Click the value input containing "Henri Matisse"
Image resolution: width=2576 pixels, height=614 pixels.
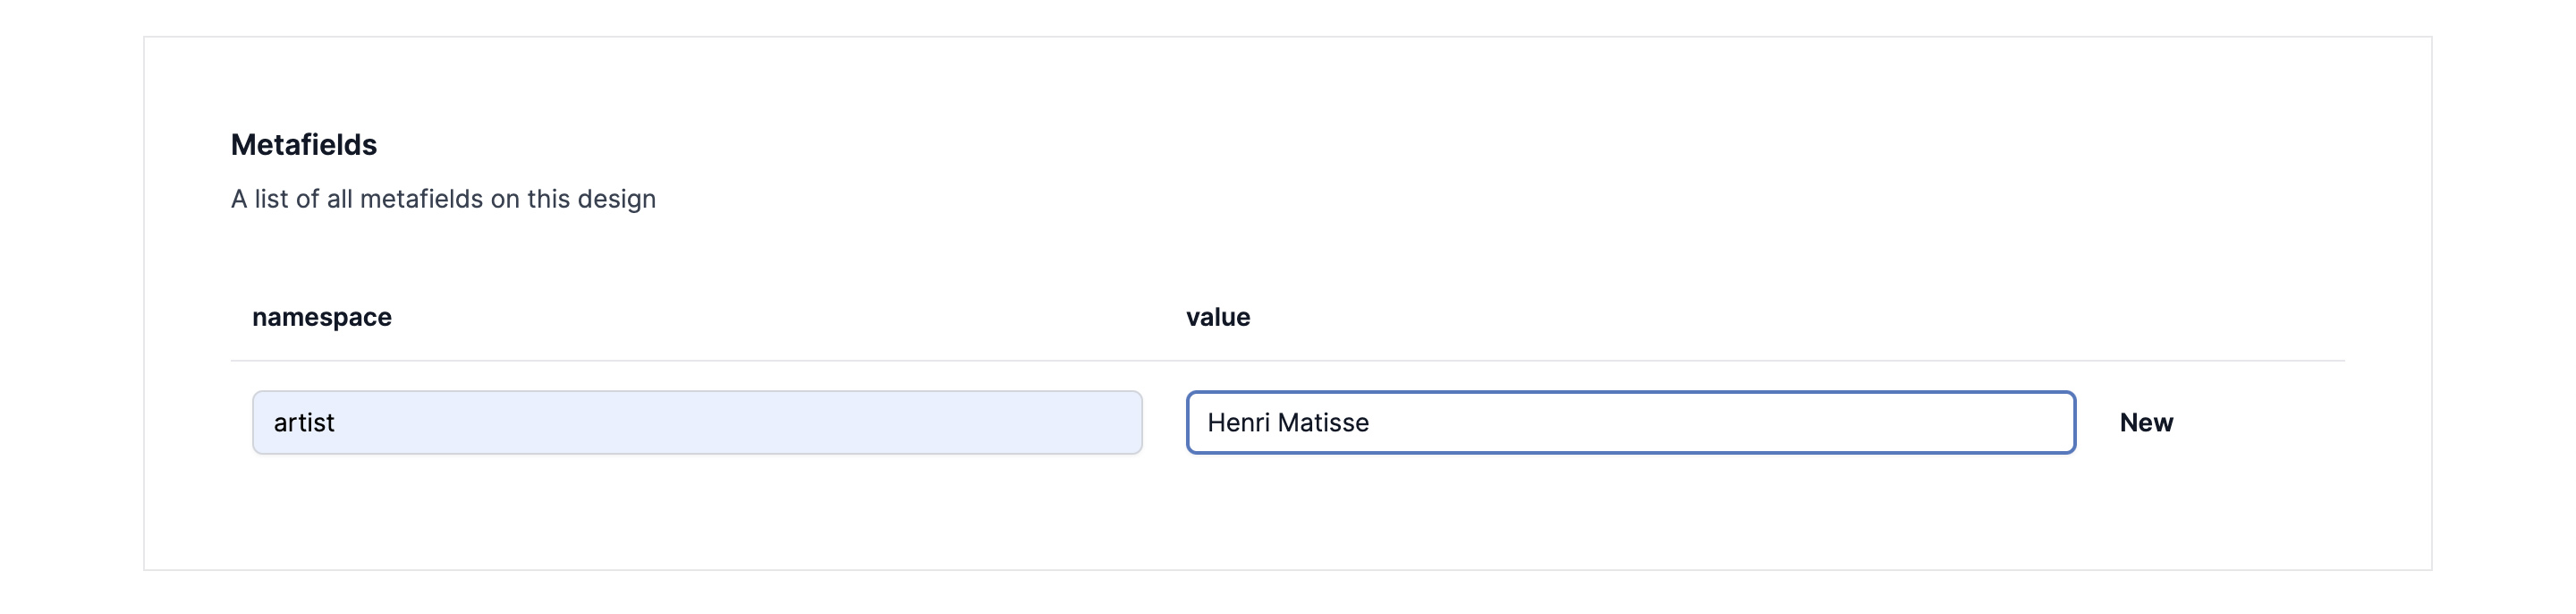1630,423
